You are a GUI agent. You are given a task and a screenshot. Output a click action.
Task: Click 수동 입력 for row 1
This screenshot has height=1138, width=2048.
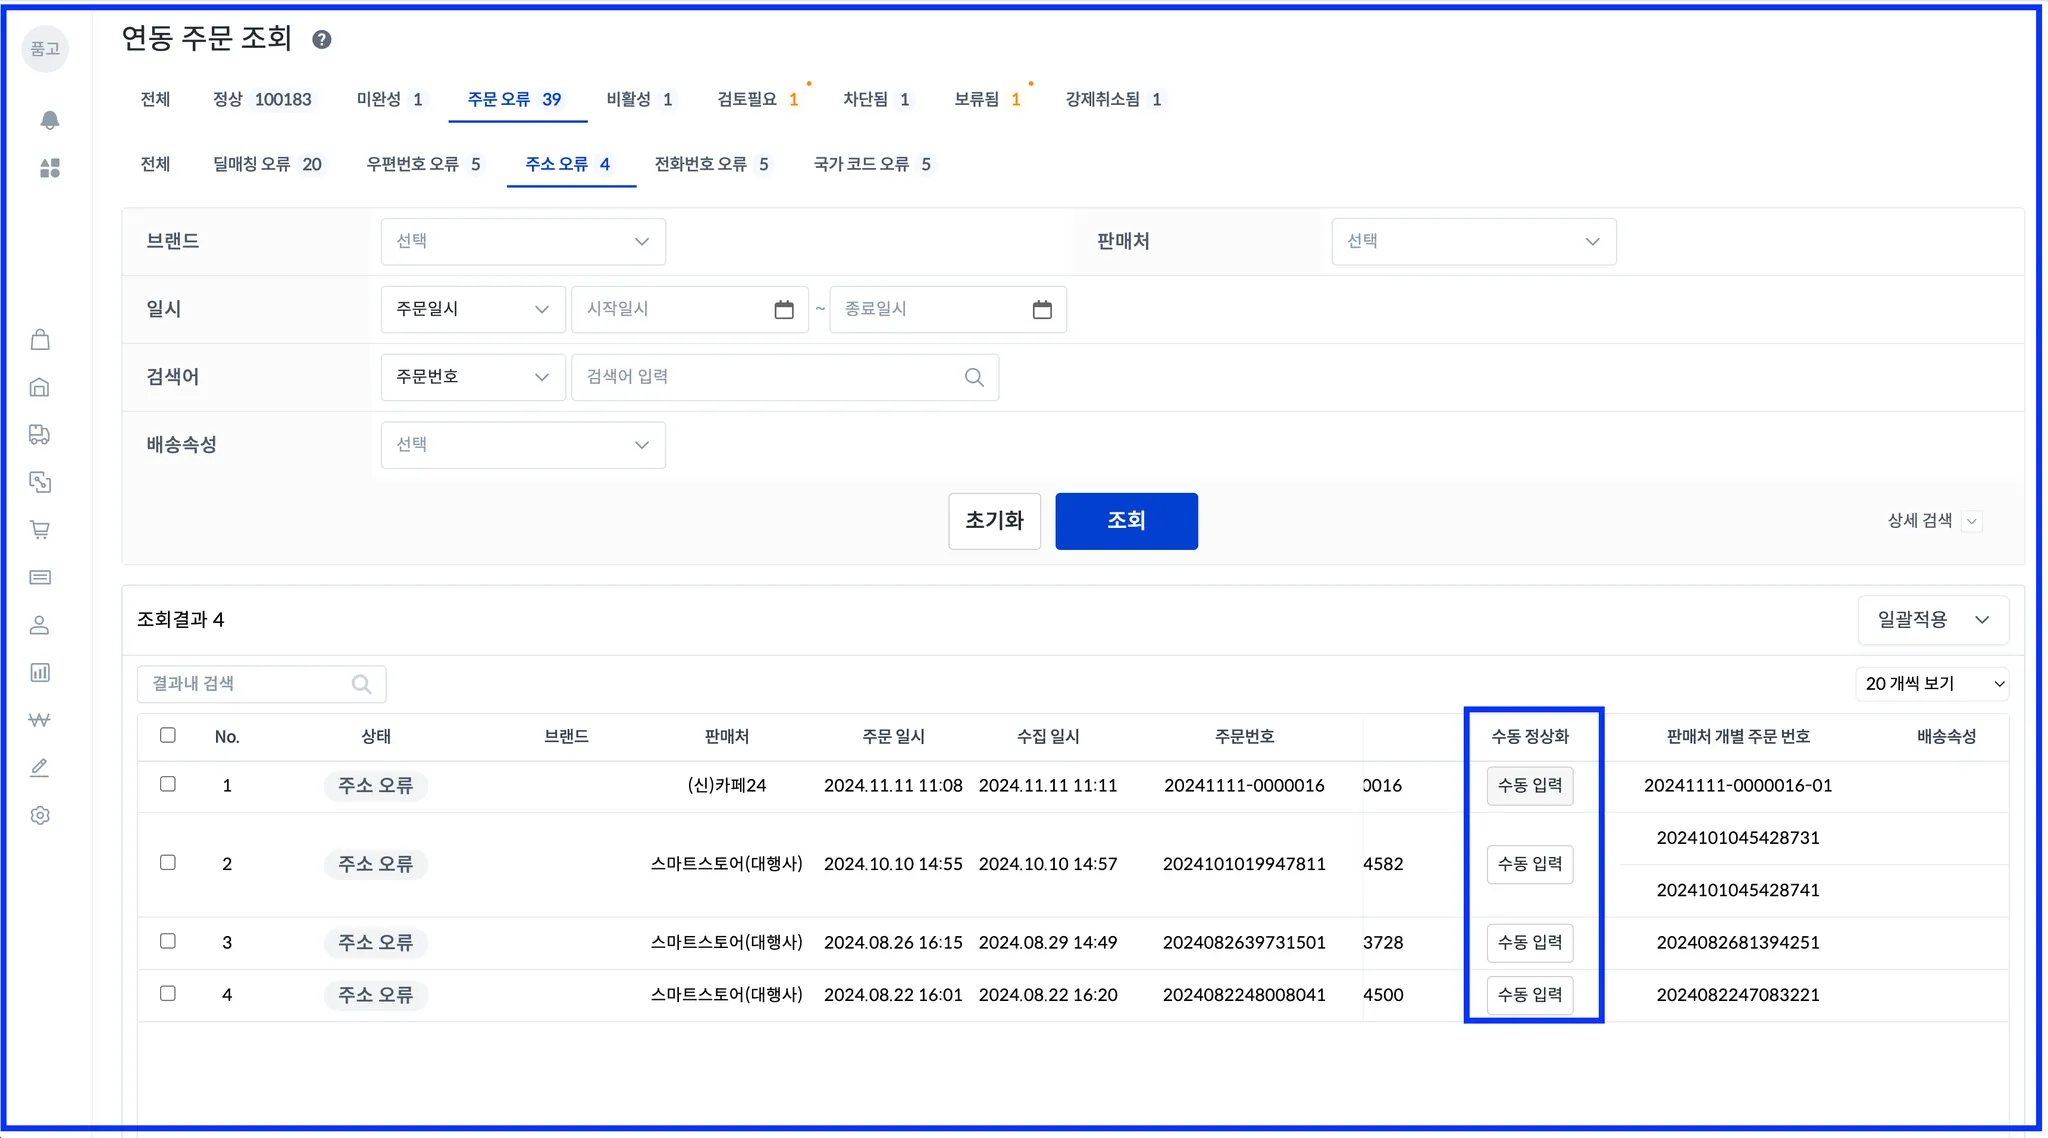click(1529, 786)
